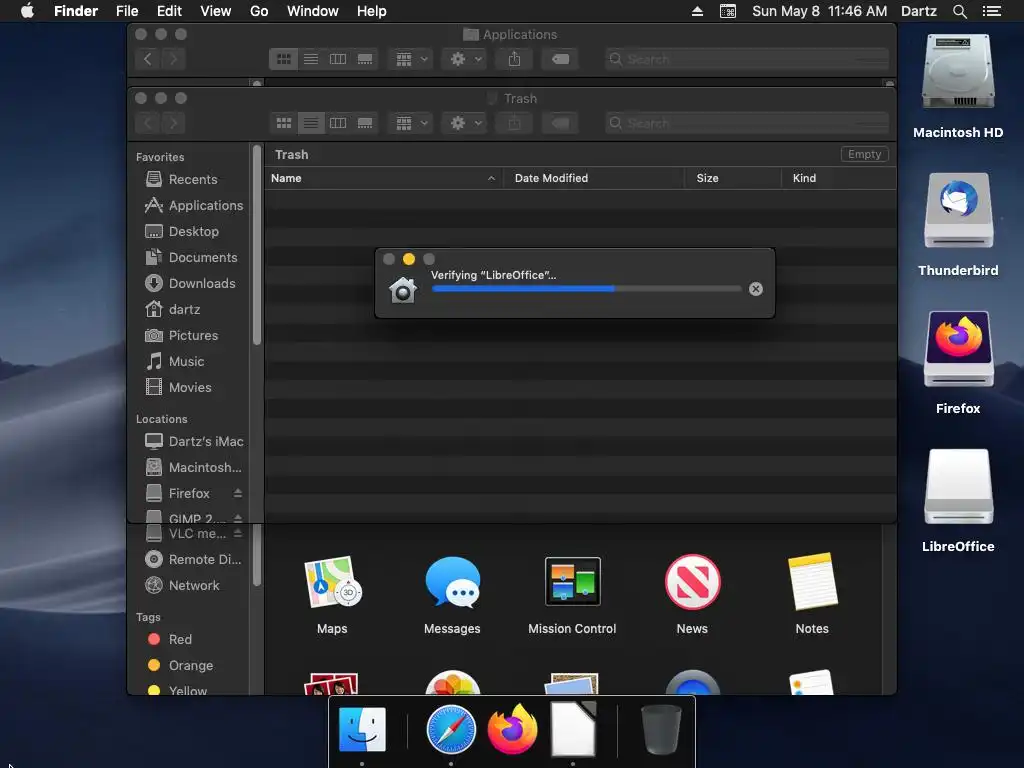Click the Trash window search field
This screenshot has width=1024, height=768.
[x=746, y=123]
